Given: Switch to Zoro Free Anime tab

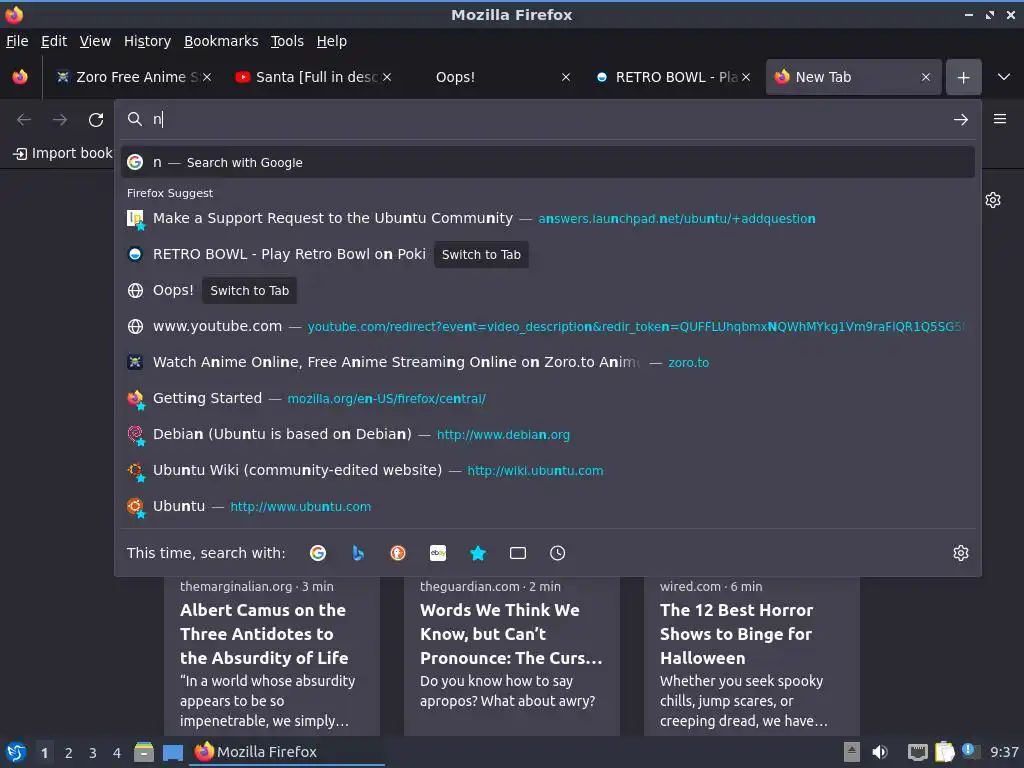Looking at the screenshot, I should coord(133,77).
